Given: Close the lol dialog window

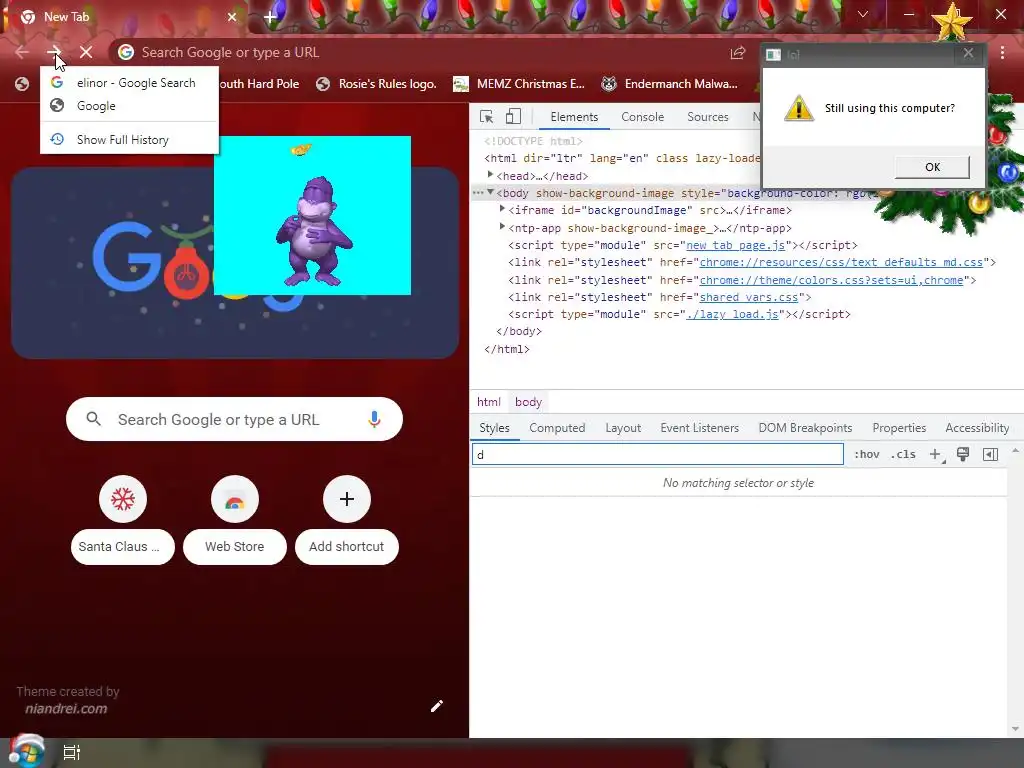Looking at the screenshot, I should [x=968, y=54].
